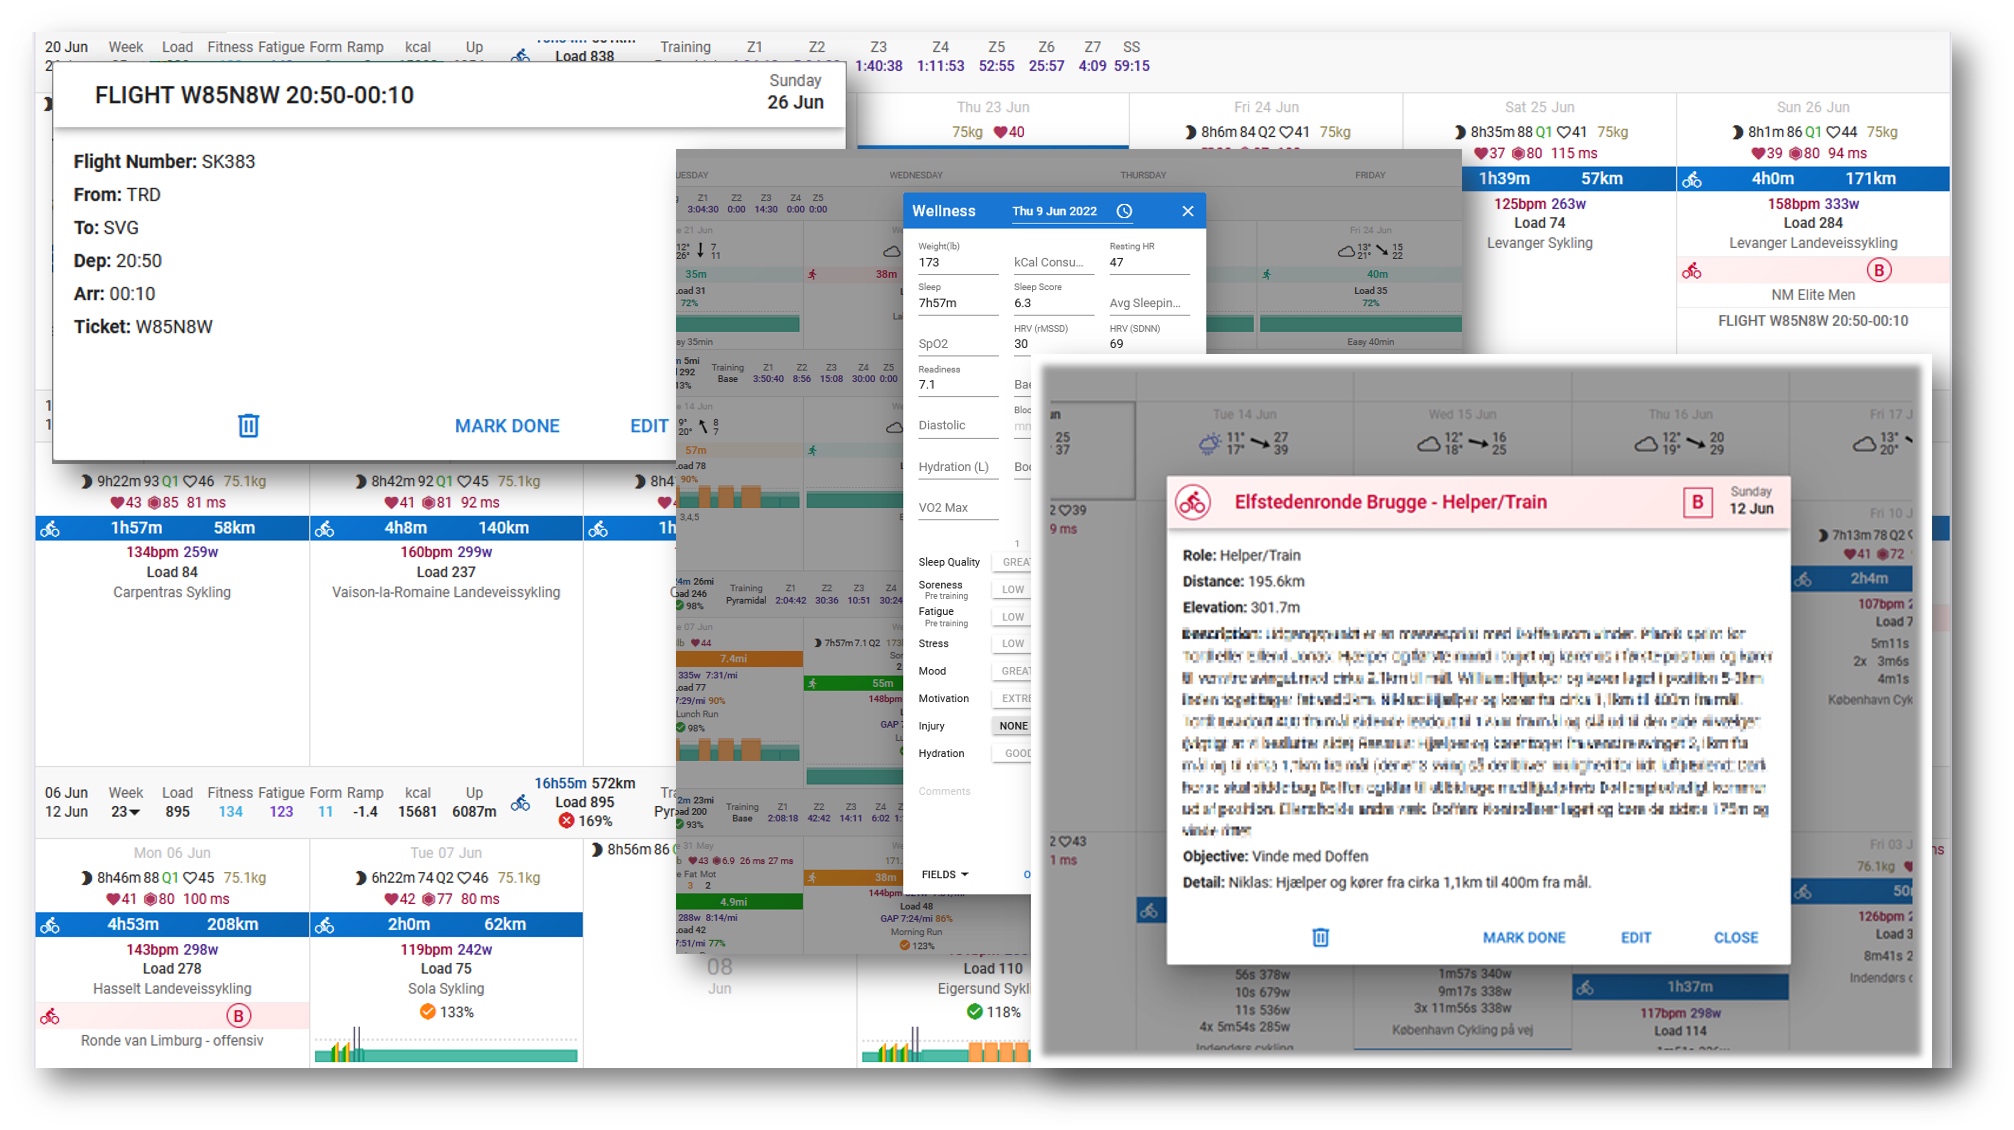Select NONE for Injury in Wellness
2014x1130 pixels.
pyautogui.click(x=1013, y=726)
